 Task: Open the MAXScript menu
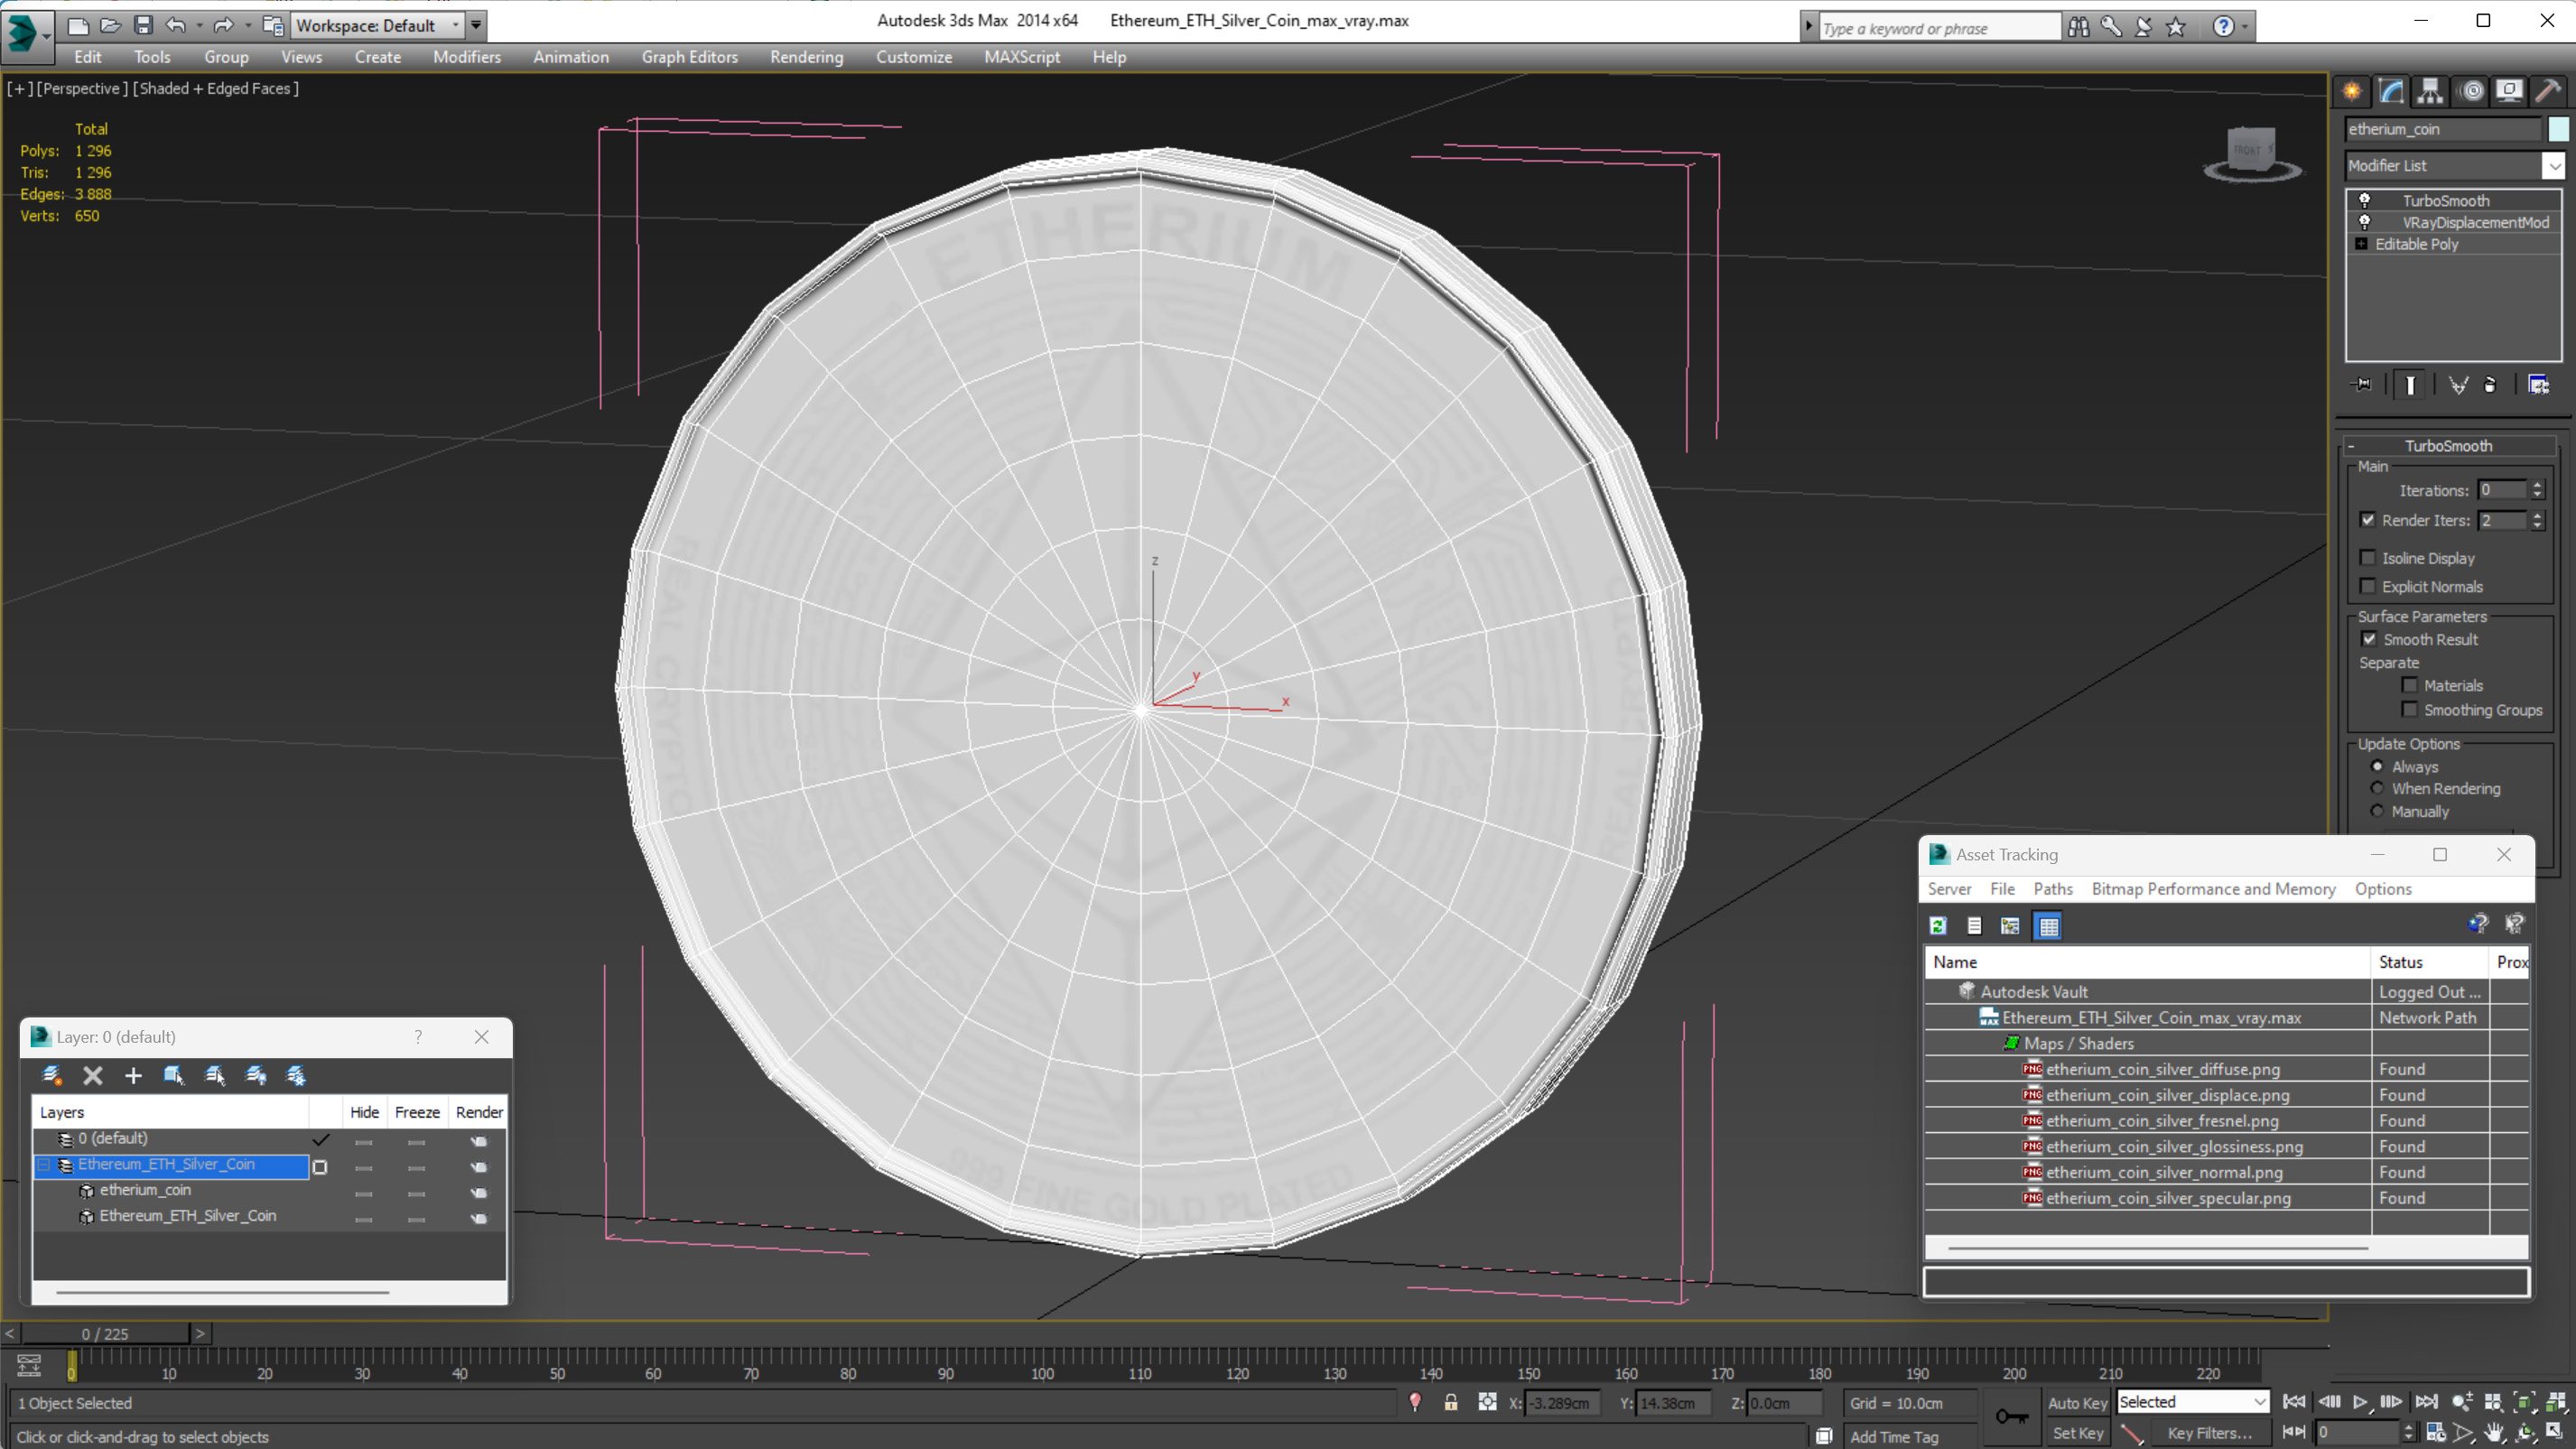[1021, 57]
